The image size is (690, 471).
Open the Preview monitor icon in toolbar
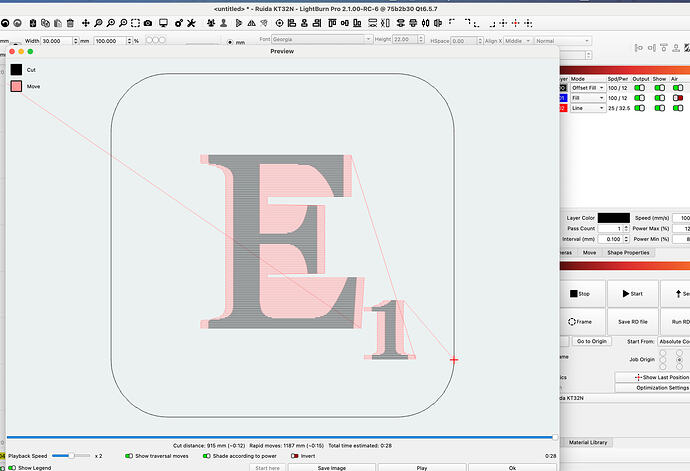[x=166, y=22]
